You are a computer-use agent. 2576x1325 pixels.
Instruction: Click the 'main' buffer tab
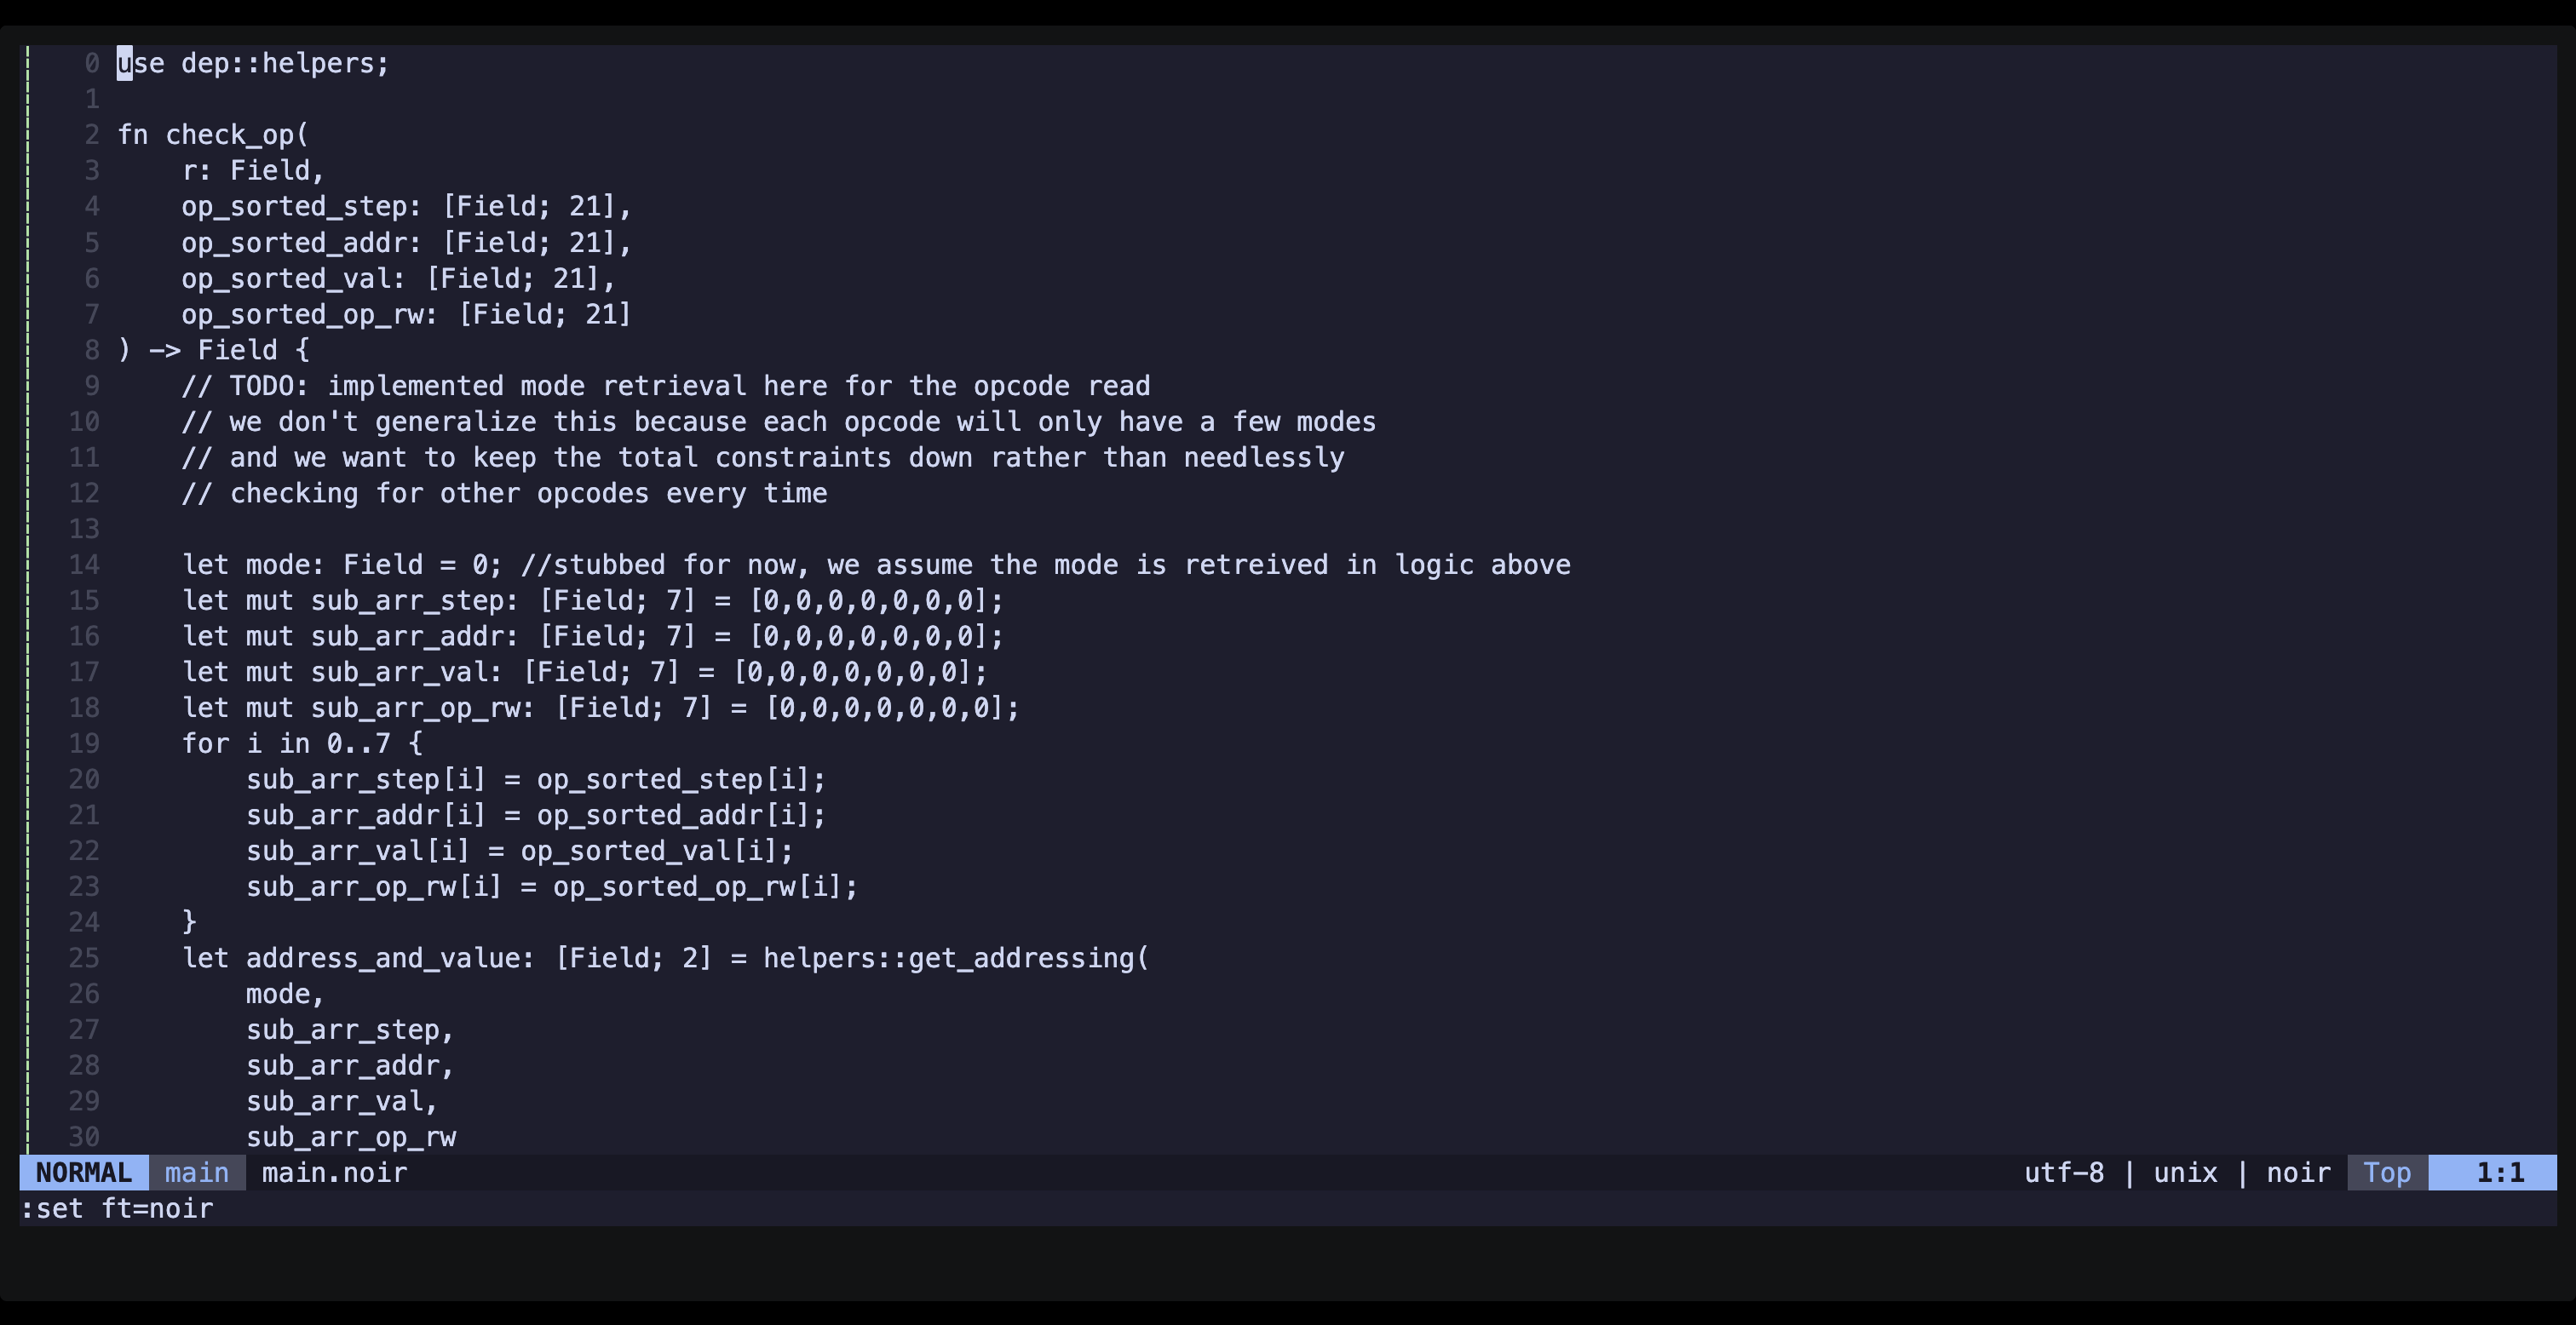pos(196,1171)
